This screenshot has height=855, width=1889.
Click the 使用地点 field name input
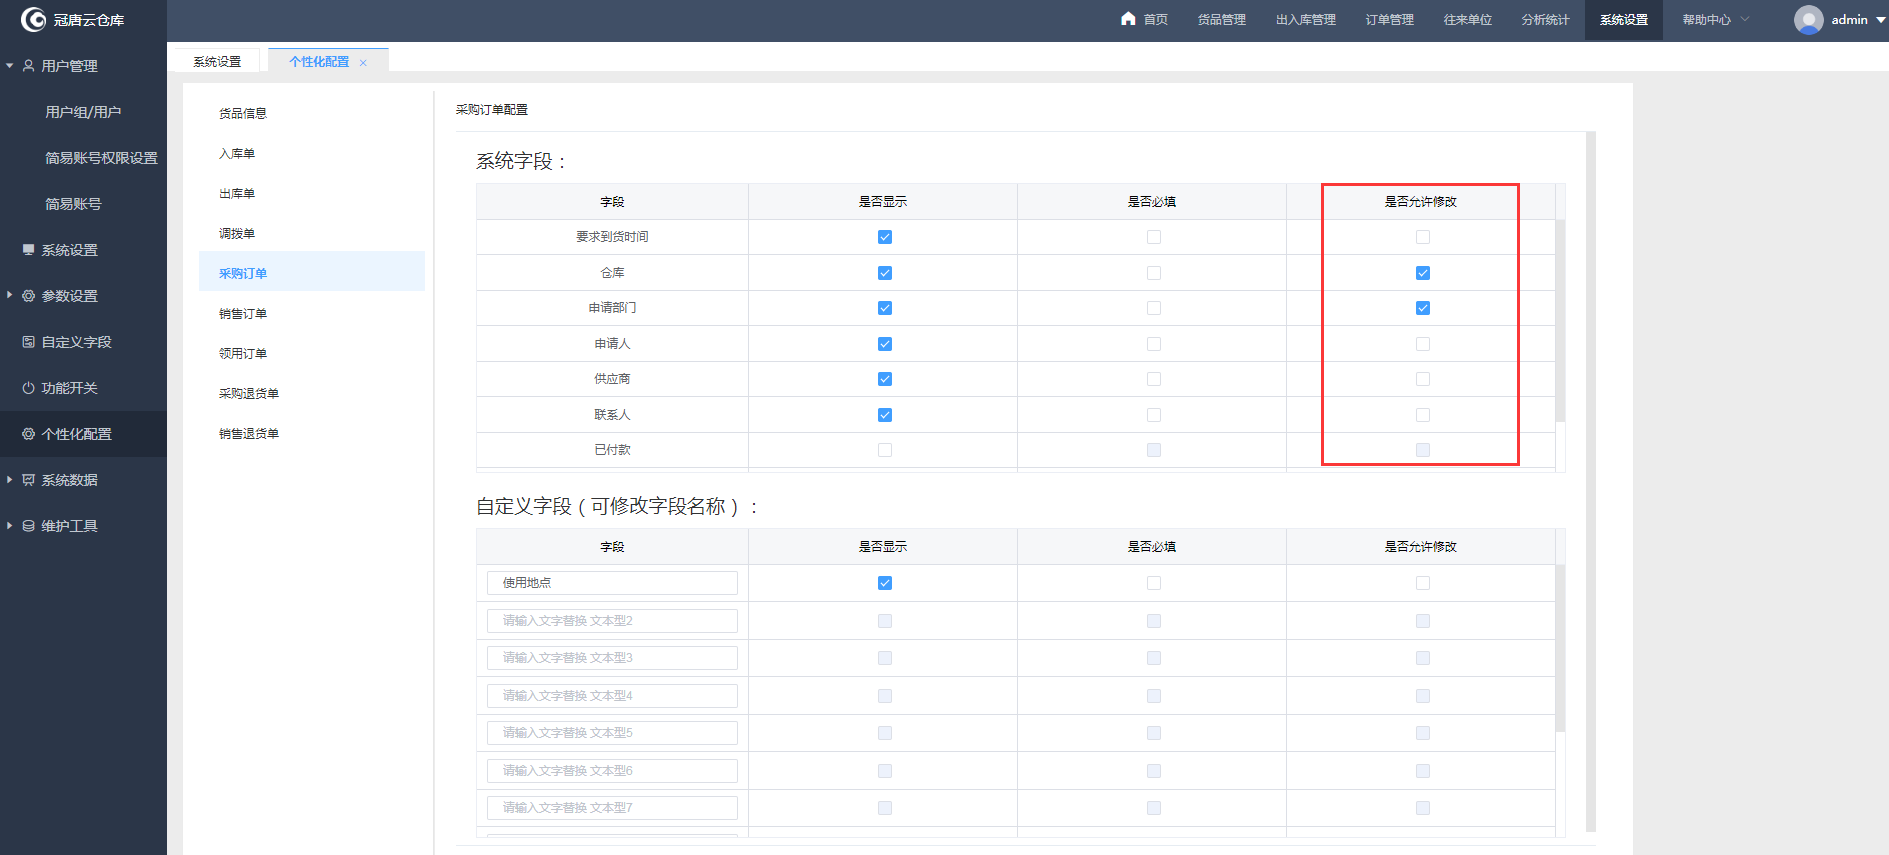click(612, 583)
